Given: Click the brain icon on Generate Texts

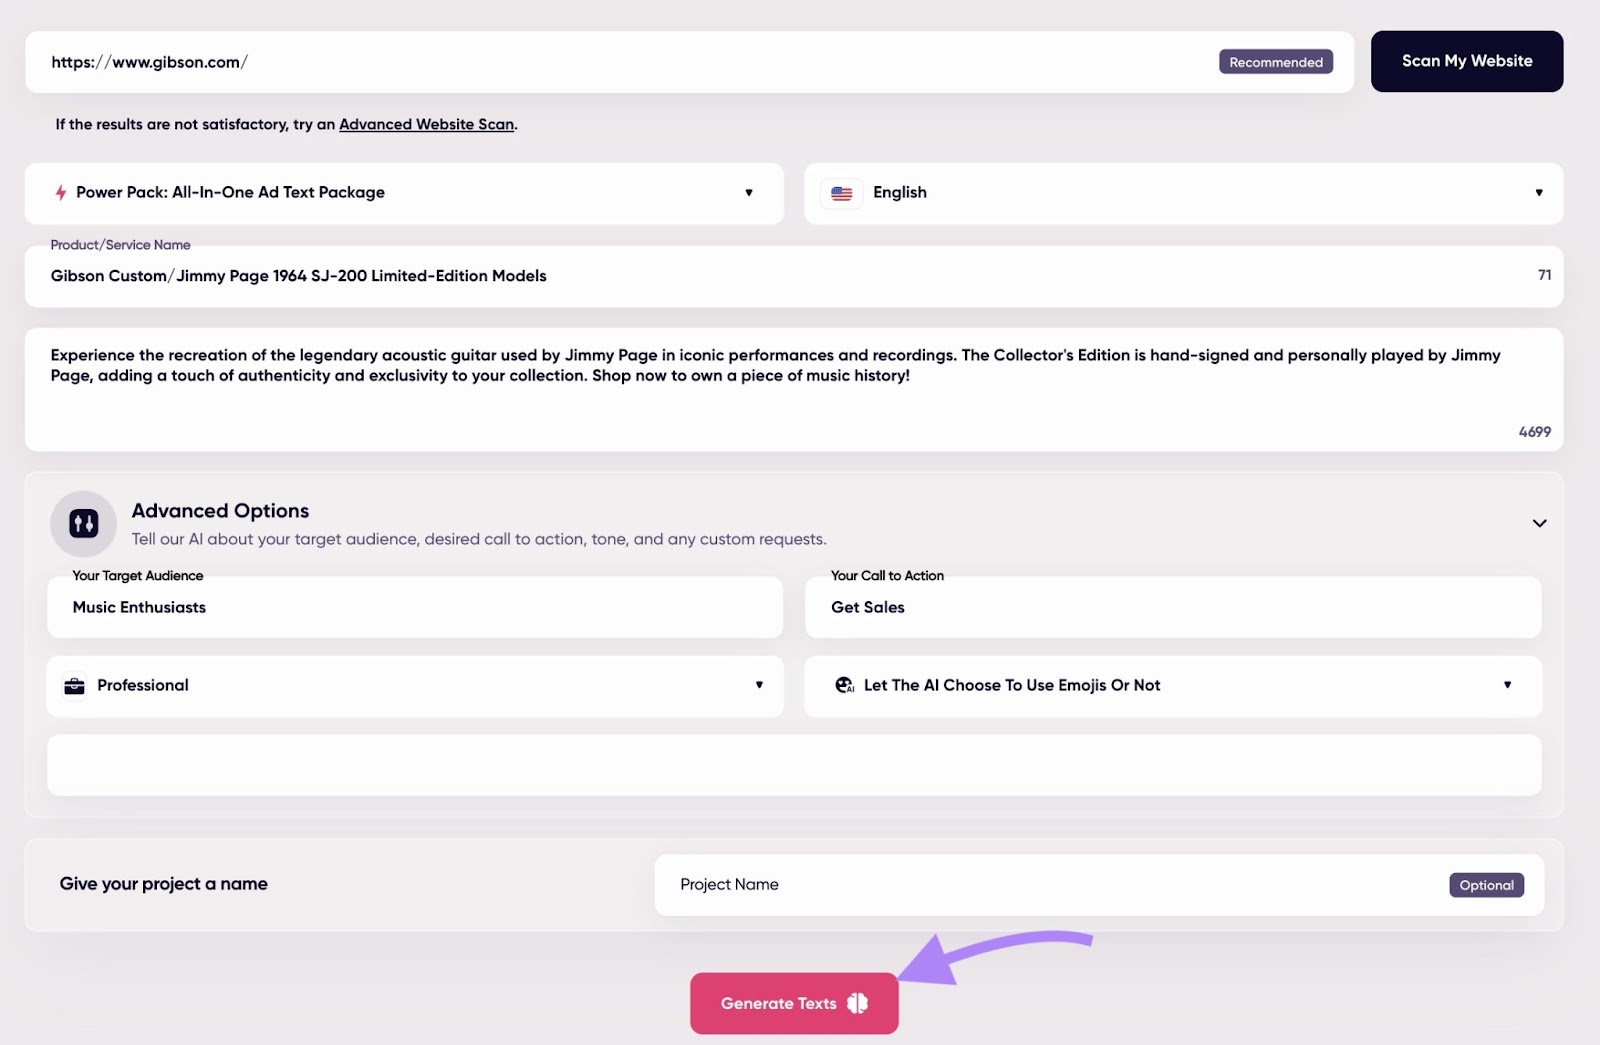Looking at the screenshot, I should [858, 1003].
